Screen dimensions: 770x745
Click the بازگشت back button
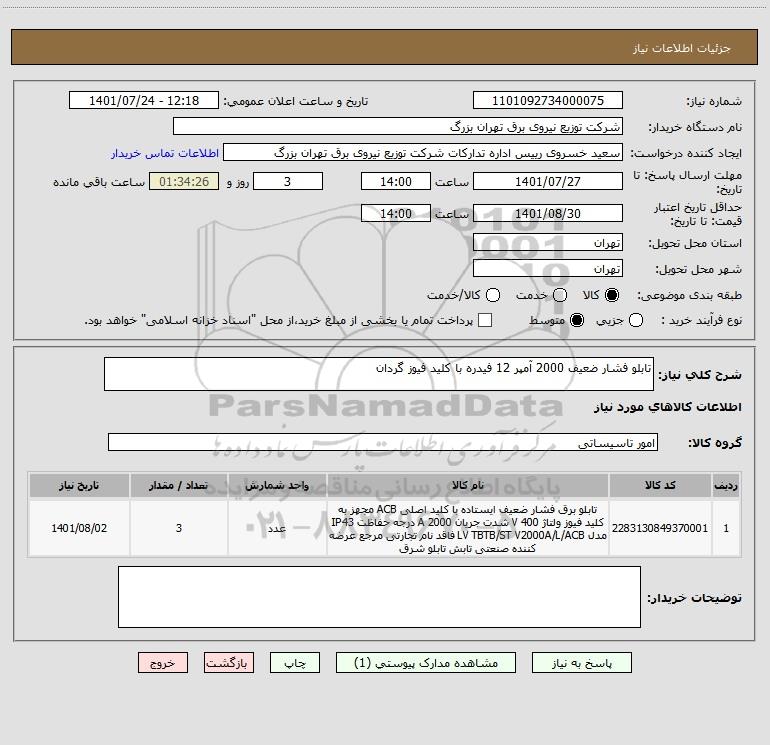[229, 663]
